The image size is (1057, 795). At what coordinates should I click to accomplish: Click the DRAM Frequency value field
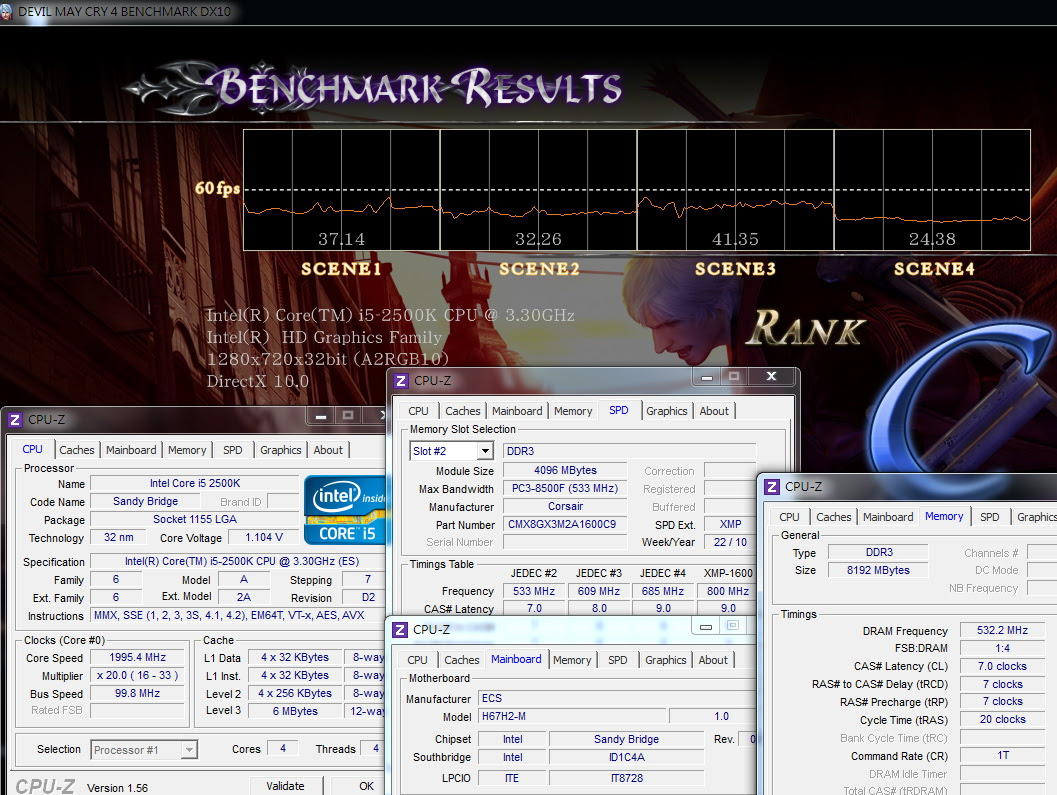tap(1002, 631)
